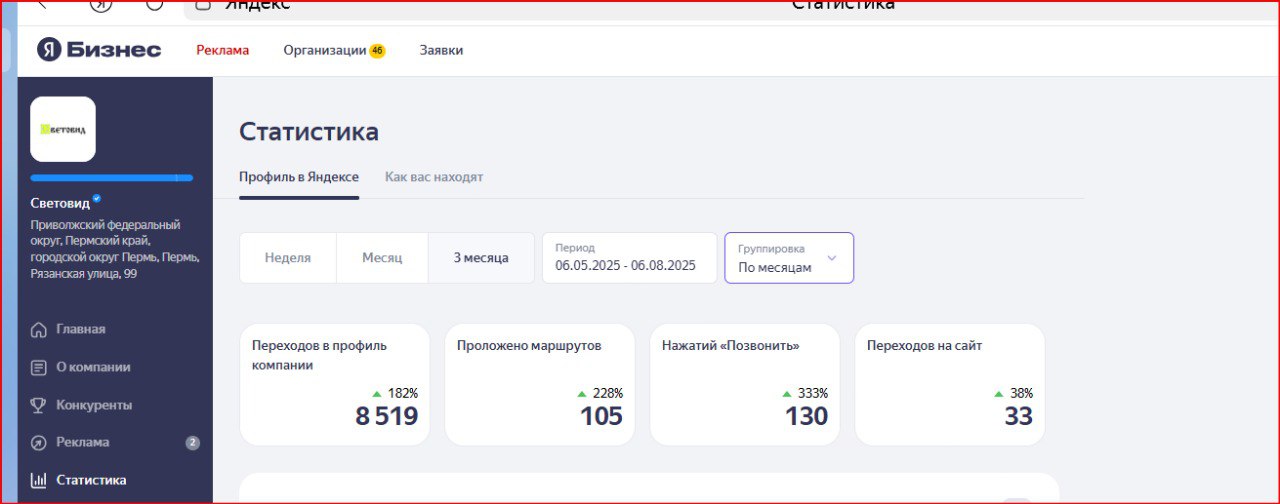Open Реклама section in the sidebar
The width and height of the screenshot is (1280, 504).
tap(82, 442)
